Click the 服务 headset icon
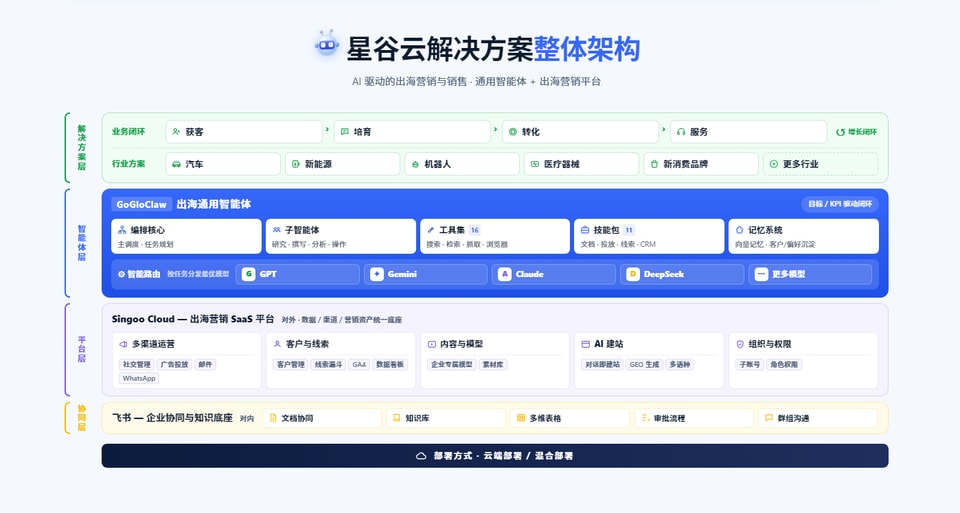Viewport: 960px width, 513px height. tap(681, 132)
